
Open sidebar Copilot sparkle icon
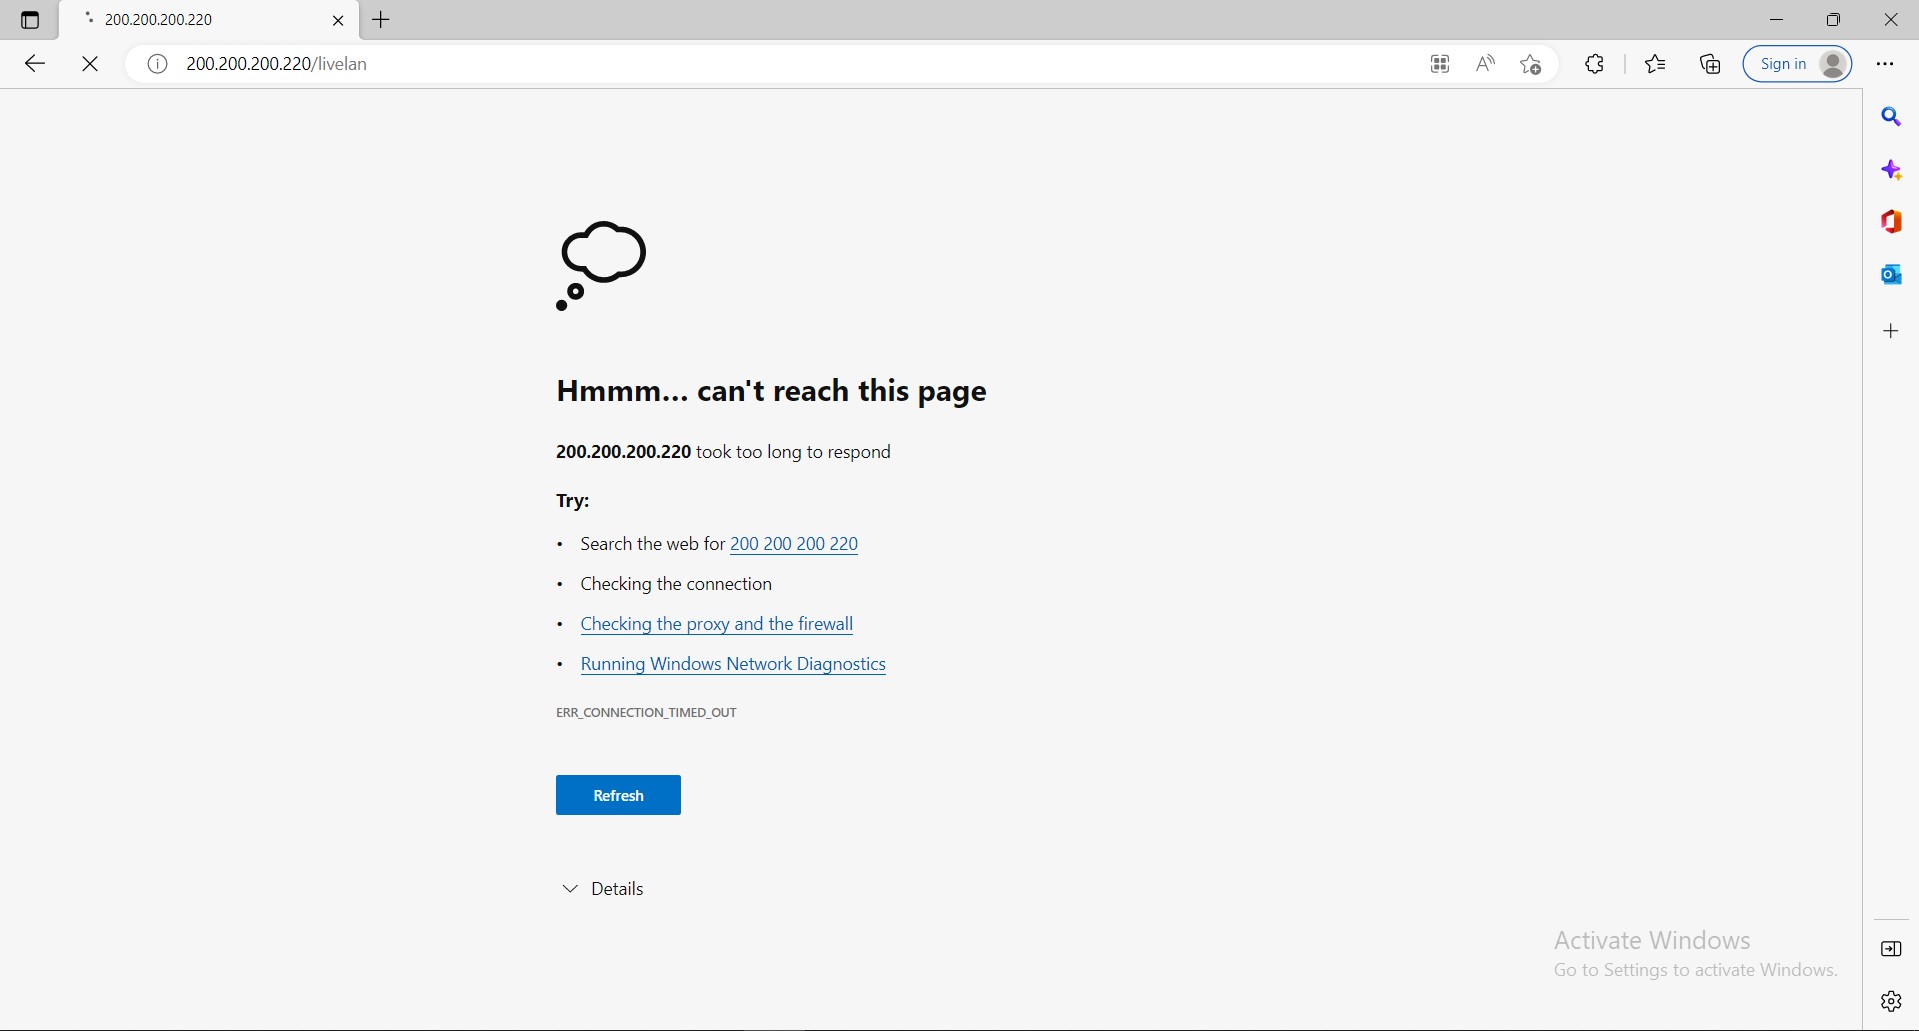[x=1892, y=170]
